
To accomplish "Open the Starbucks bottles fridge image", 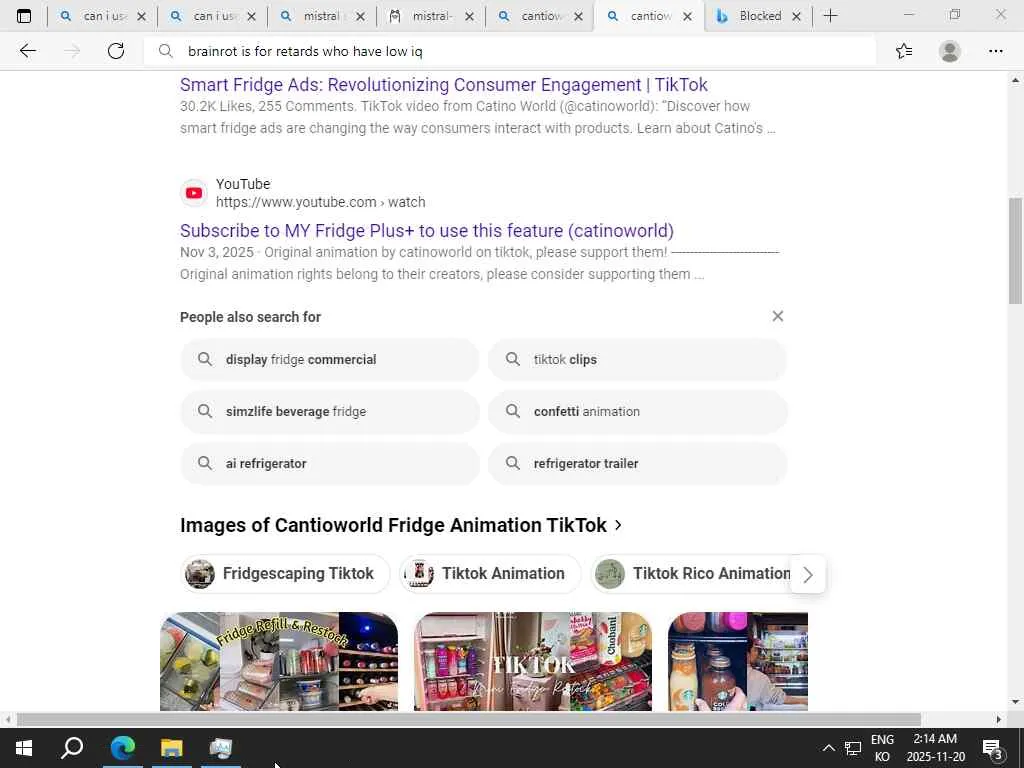I will coord(738,661).
